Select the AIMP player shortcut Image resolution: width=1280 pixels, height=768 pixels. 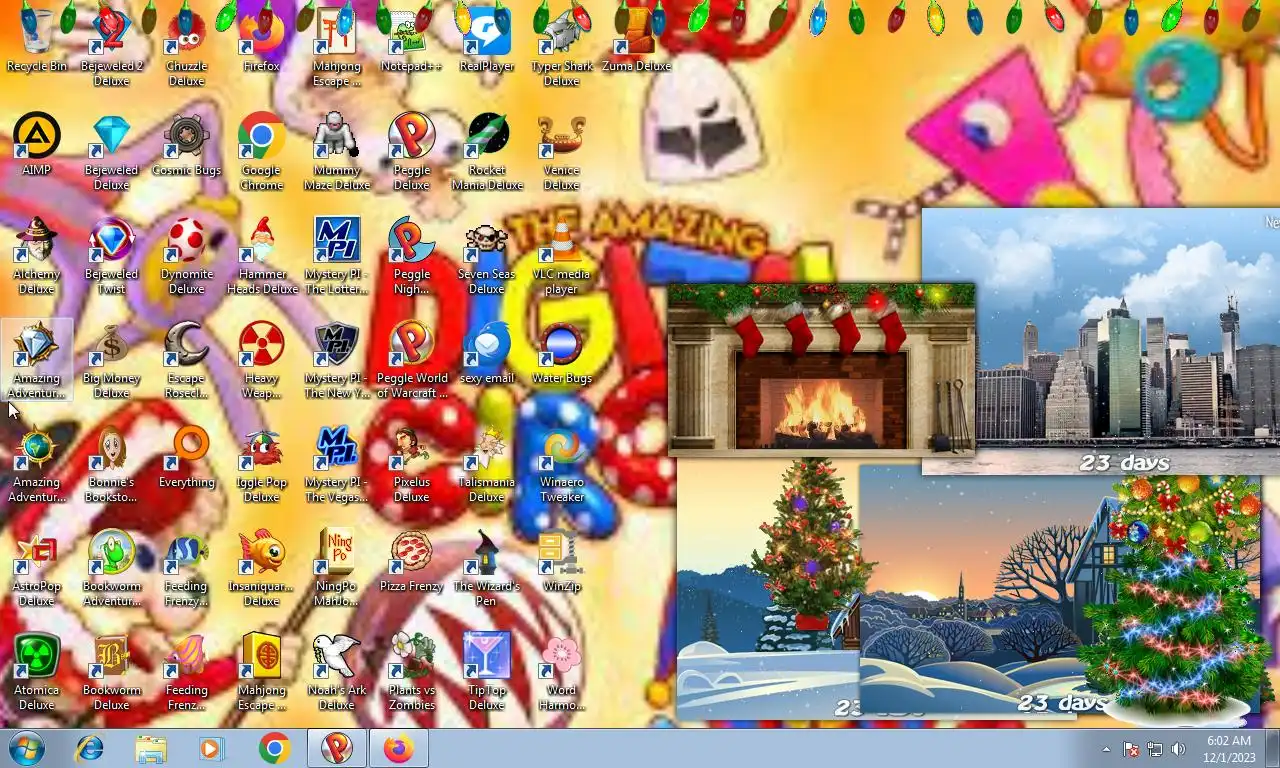37,145
